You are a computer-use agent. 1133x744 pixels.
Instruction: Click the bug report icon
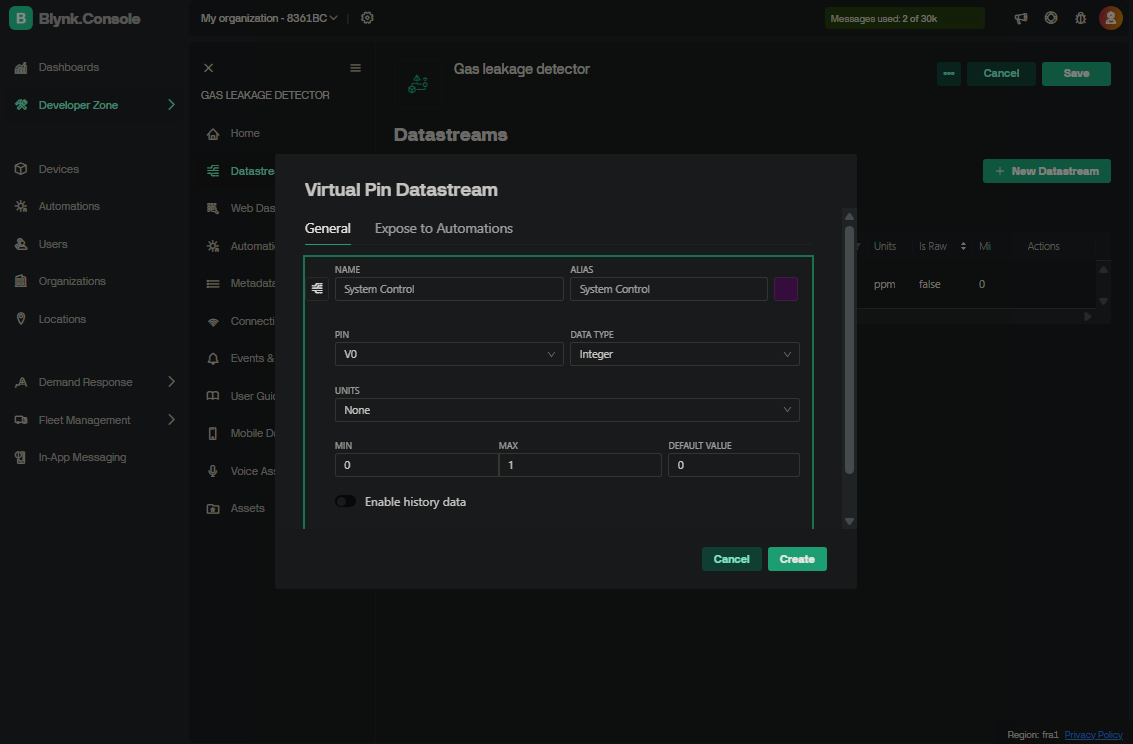(1080, 18)
